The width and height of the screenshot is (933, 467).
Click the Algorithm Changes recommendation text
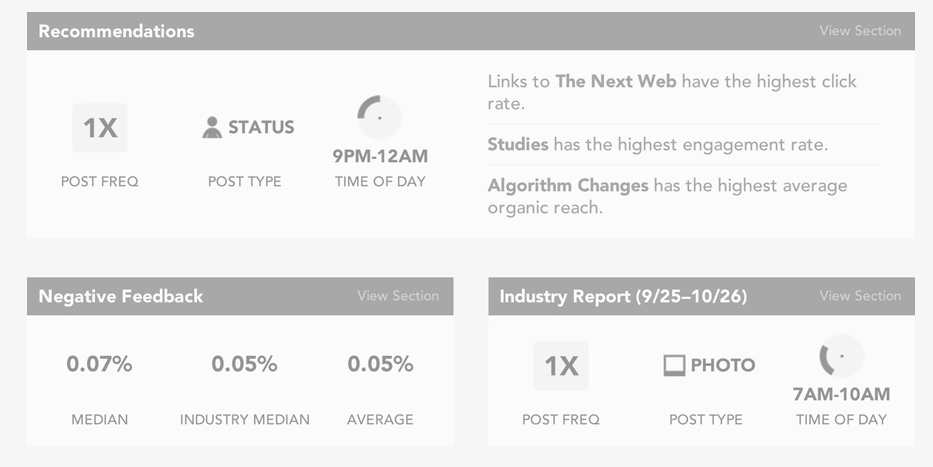pos(667,196)
